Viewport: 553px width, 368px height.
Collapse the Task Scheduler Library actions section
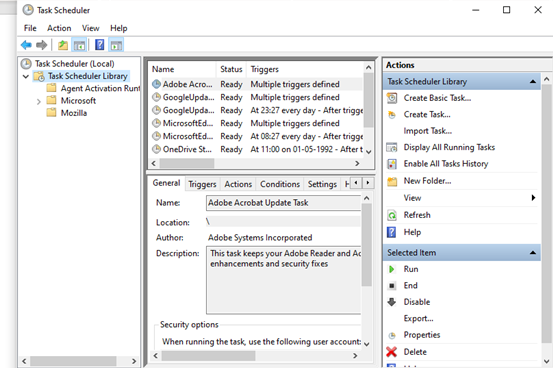533,82
